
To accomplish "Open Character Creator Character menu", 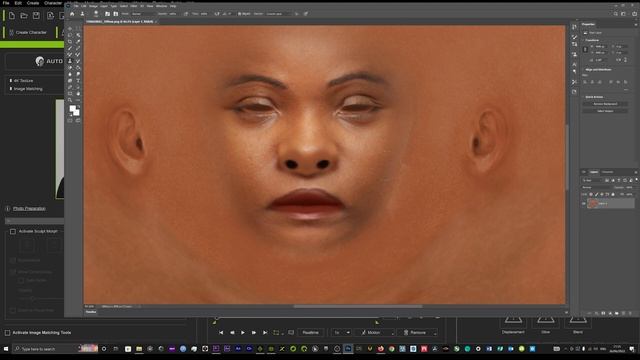I will point(53,3).
